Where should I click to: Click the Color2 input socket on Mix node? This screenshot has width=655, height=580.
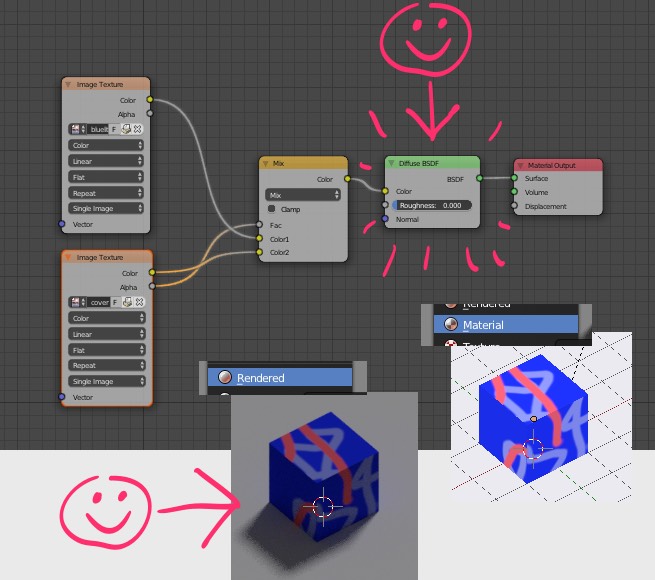[259, 252]
